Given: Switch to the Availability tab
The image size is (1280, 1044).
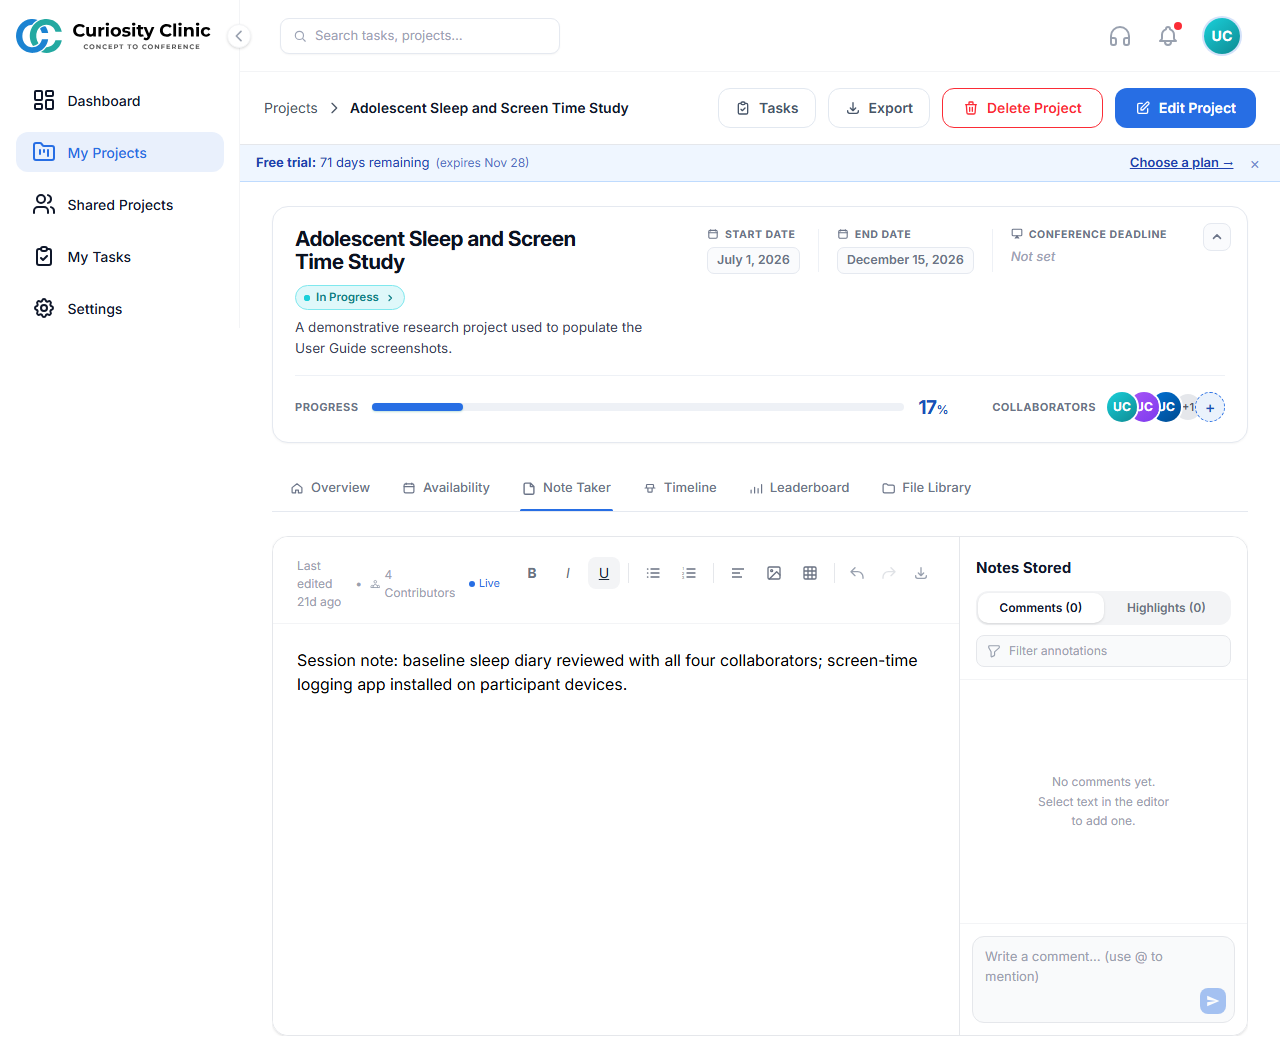Looking at the screenshot, I should point(446,488).
